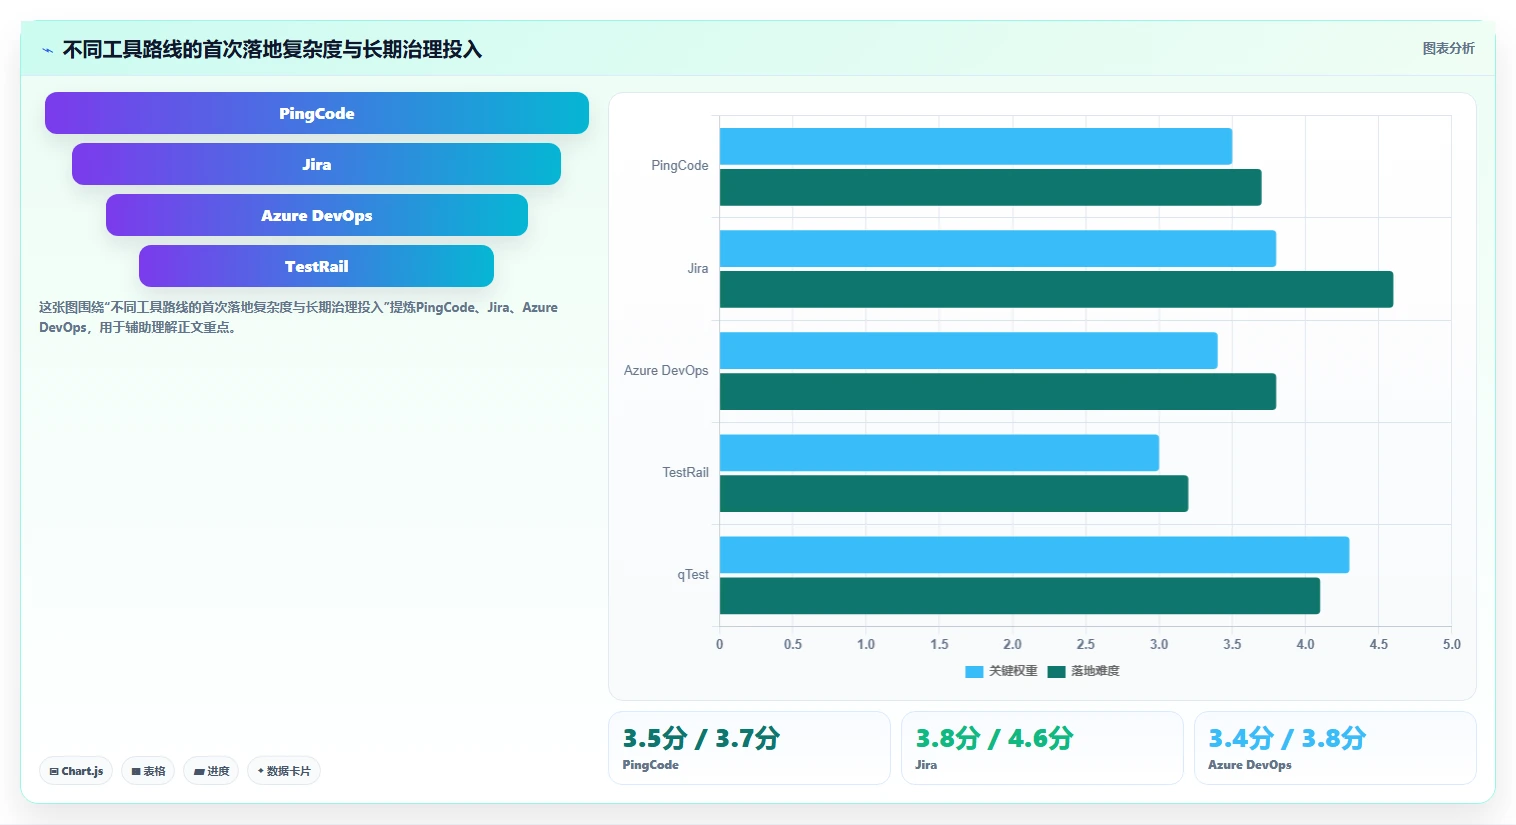1516x825 pixels.
Task: Select the PingCode funnel bar
Action: click(x=317, y=113)
